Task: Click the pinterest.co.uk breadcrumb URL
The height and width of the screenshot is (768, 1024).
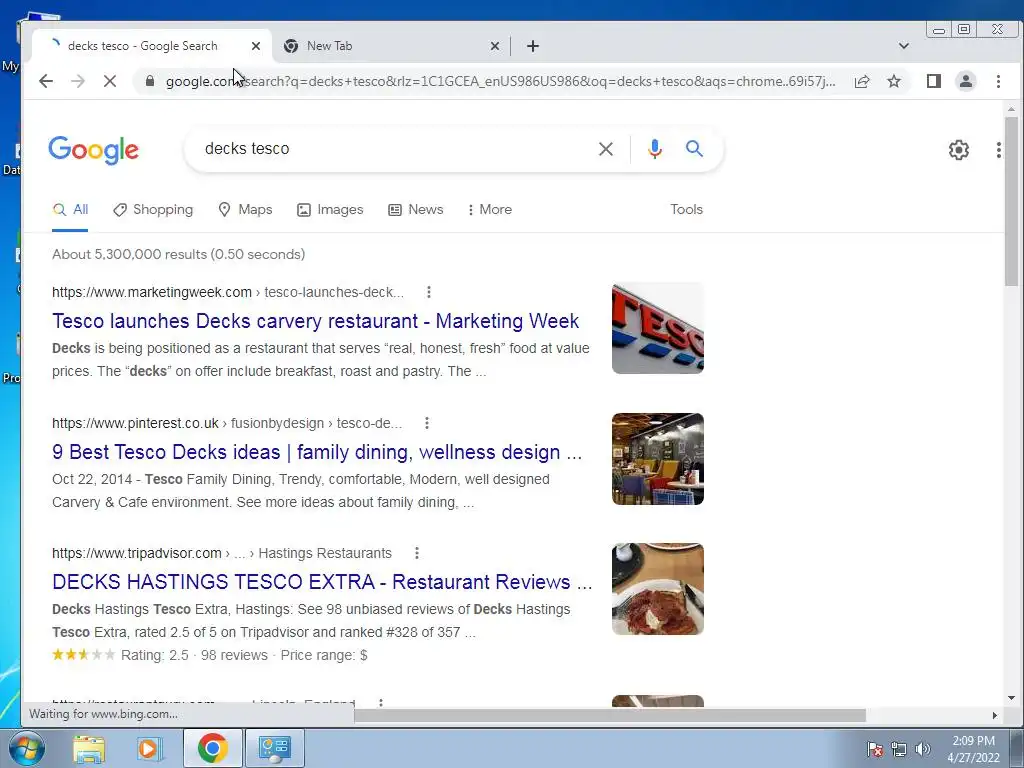Action: click(227, 423)
